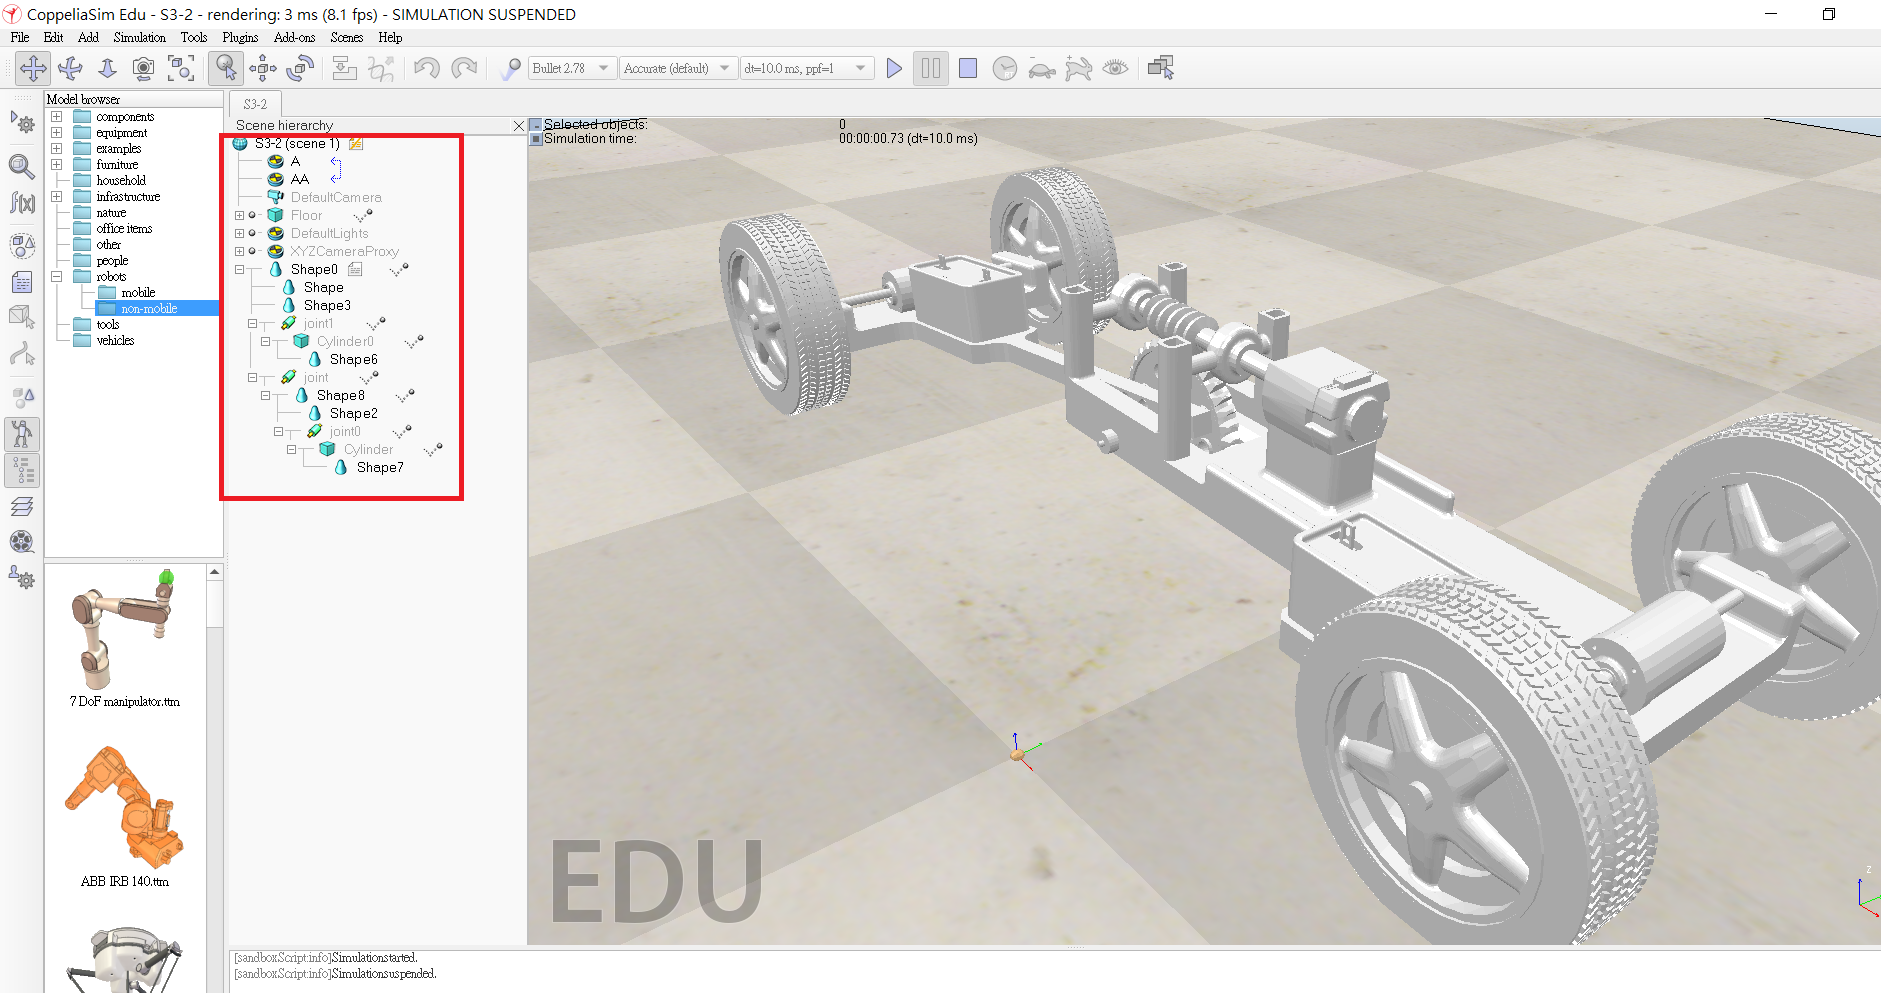Open the layers dialog icon in sidebar
Screen dimensions: 1881x993
(x=22, y=506)
